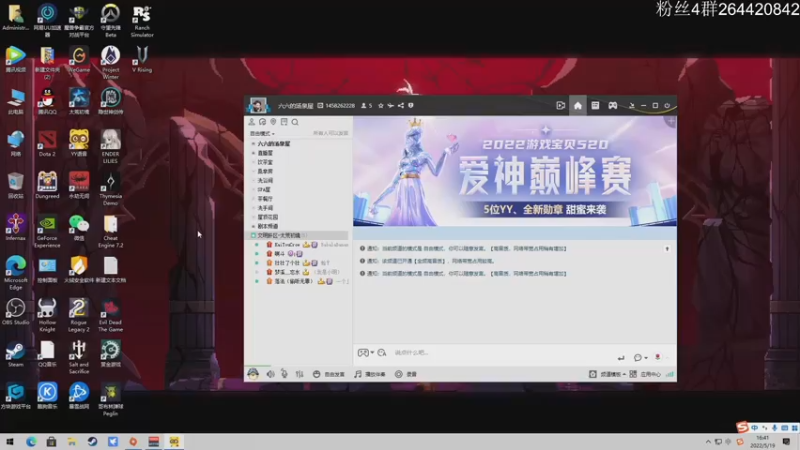This screenshot has height=450, width=800.
Task: Click the network signal bars icon
Action: tap(669, 374)
